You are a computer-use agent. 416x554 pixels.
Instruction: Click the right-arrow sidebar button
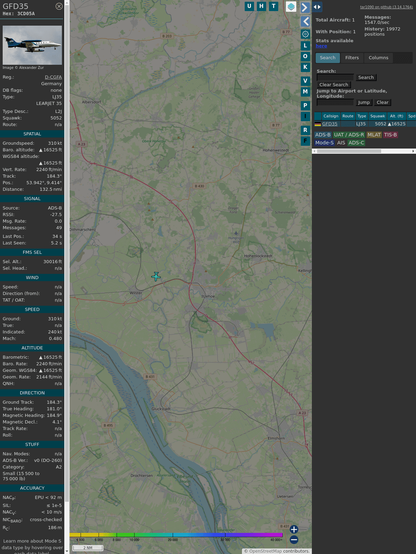click(305, 7)
